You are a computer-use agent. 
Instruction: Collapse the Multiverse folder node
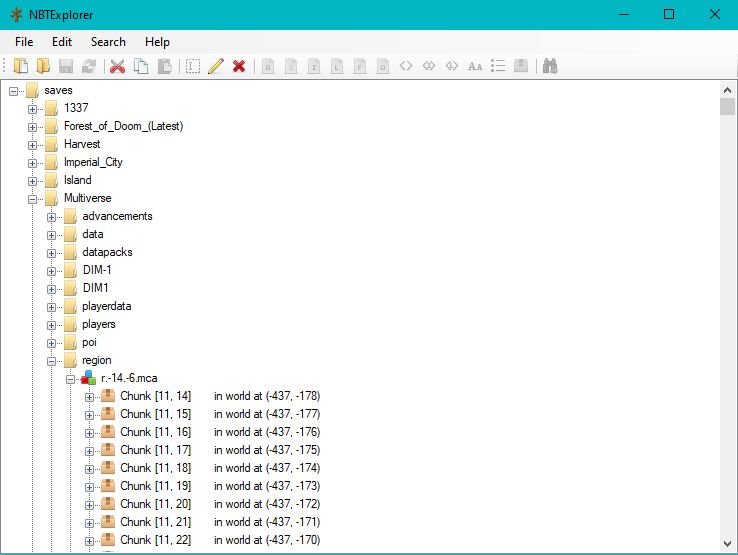pyautogui.click(x=32, y=199)
